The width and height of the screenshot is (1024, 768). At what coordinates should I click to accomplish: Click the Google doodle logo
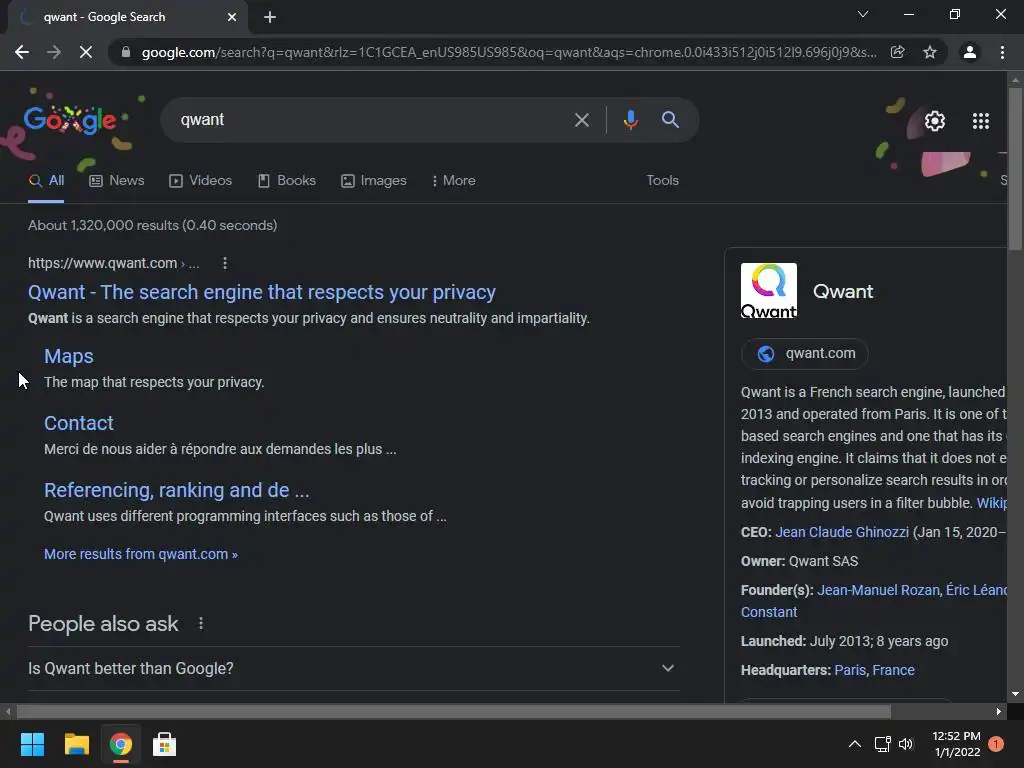[70, 120]
